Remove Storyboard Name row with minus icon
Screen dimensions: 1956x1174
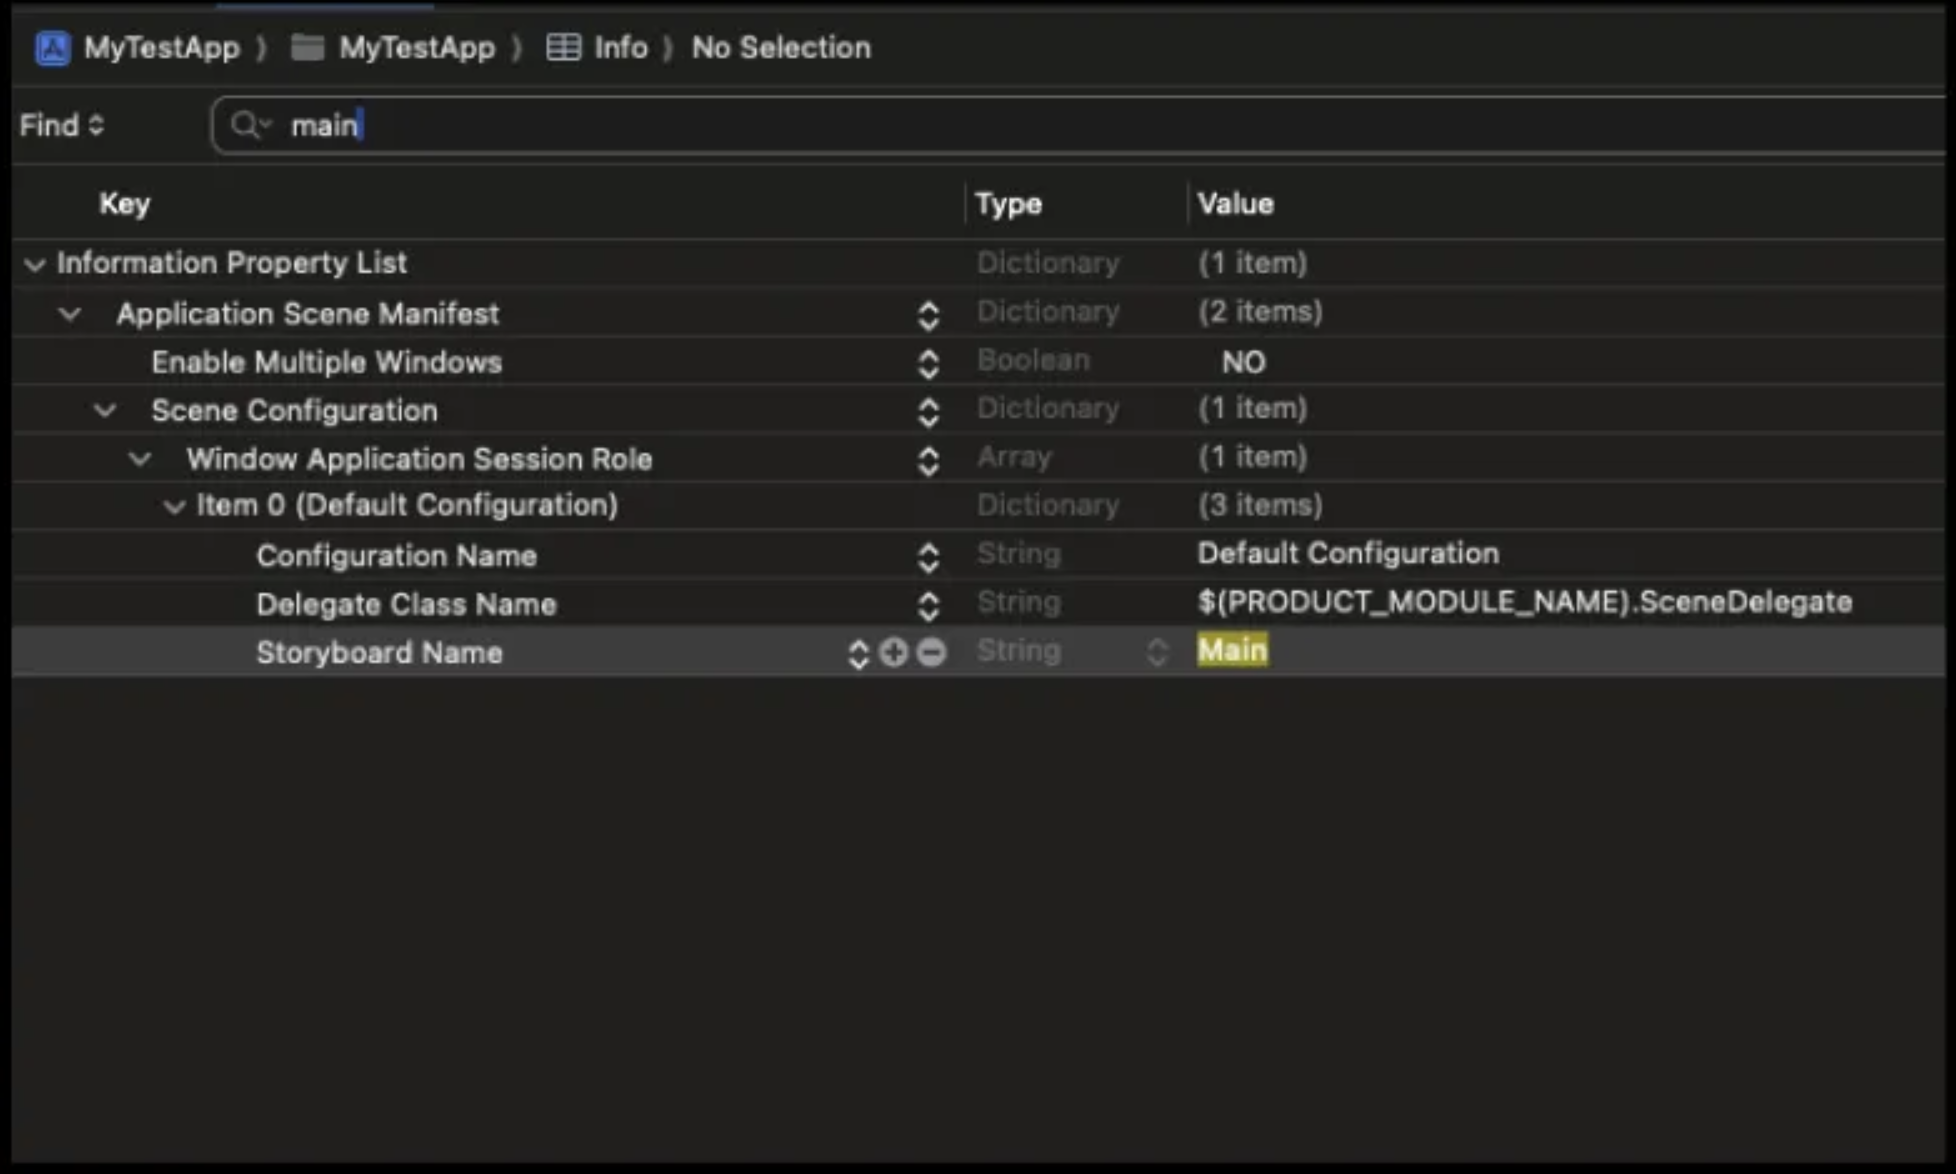[931, 652]
